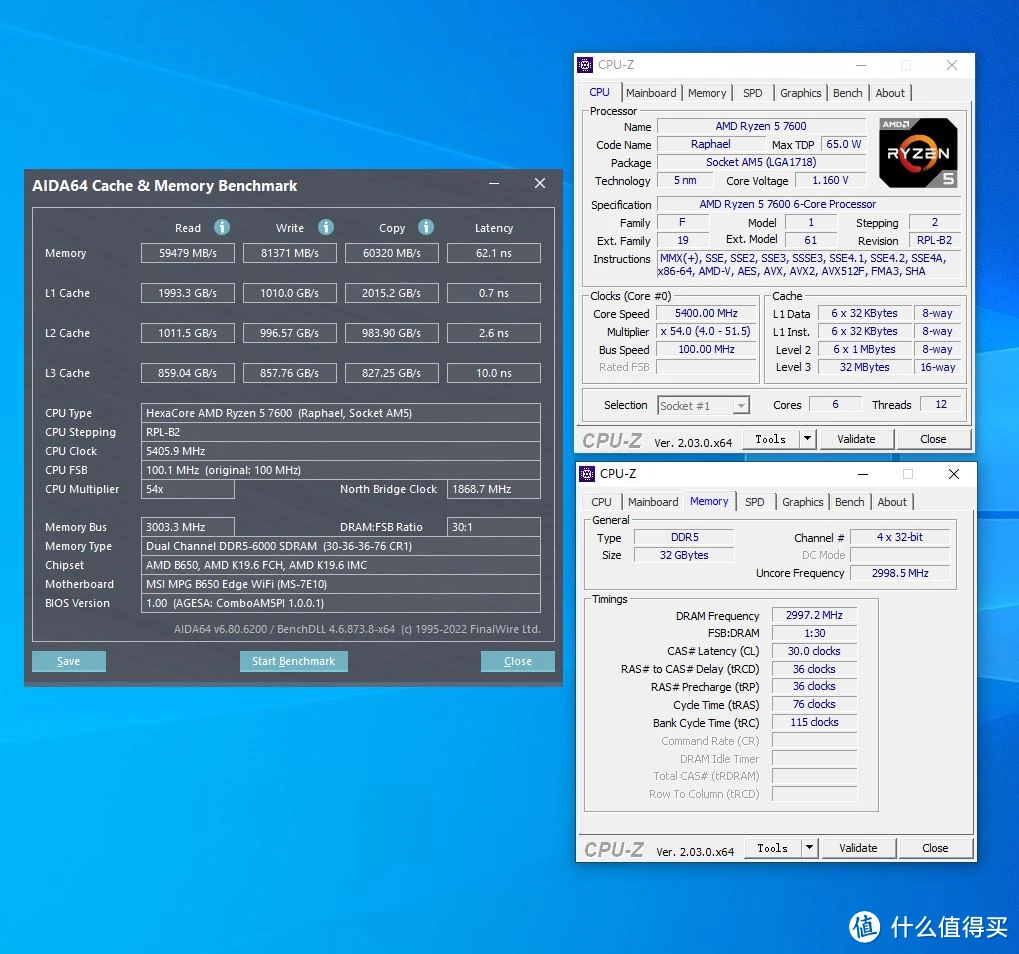This screenshot has height=954, width=1019.
Task: Click Uncore Frequency value 2998.5 MHz
Action: [900, 573]
